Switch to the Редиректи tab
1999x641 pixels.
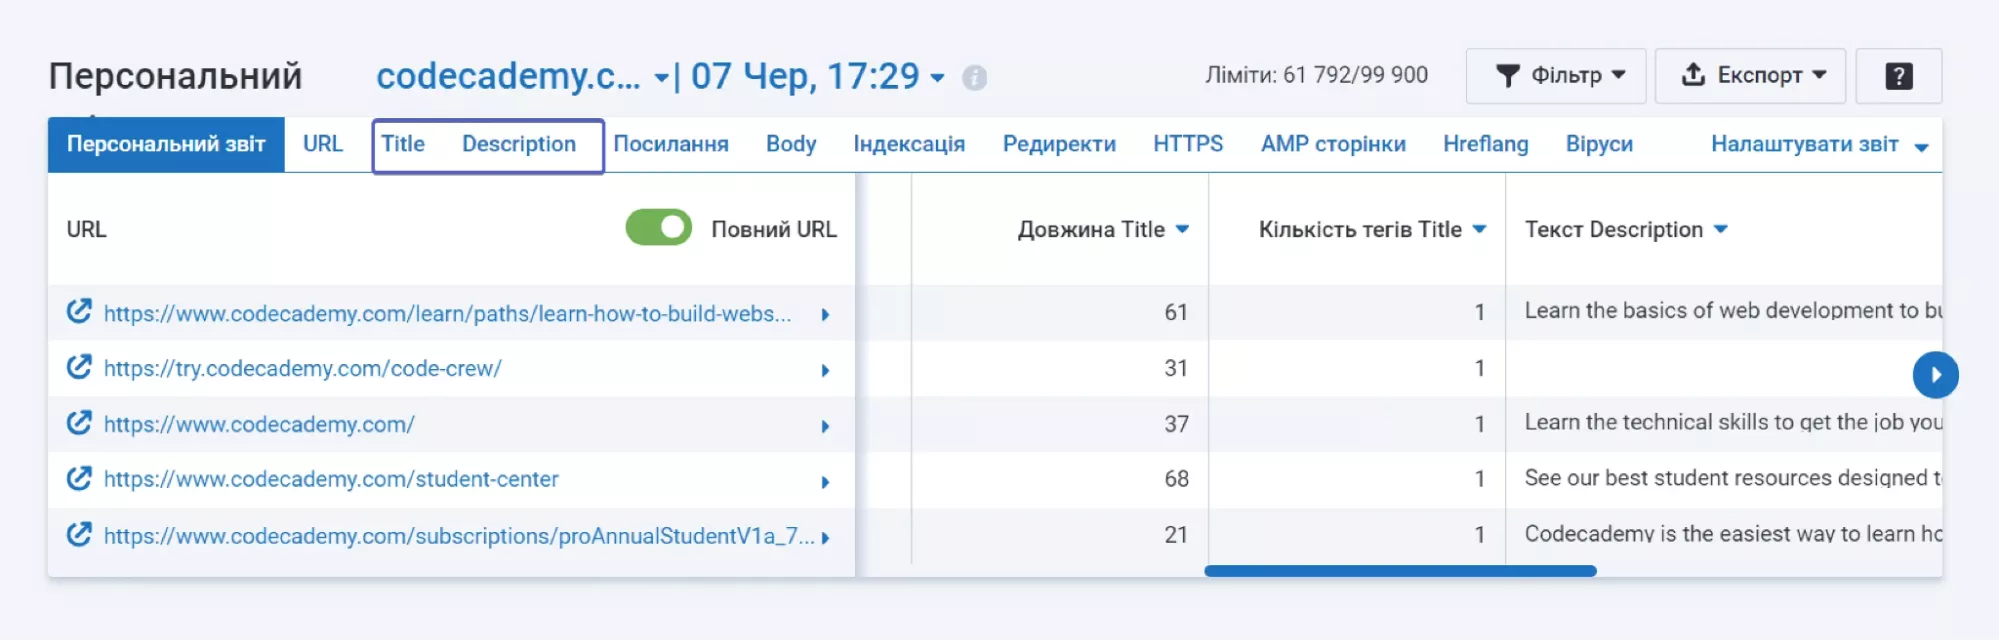coord(1059,144)
